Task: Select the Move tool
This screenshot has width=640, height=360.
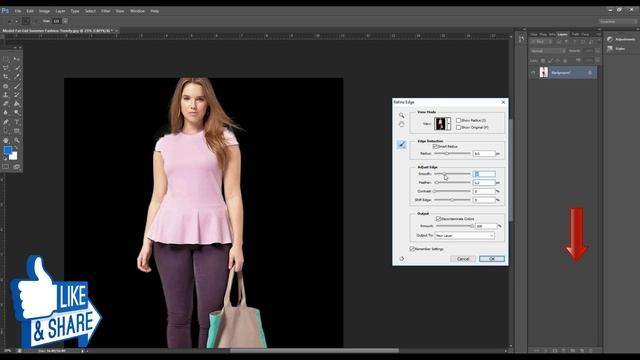Action: (x=17, y=59)
